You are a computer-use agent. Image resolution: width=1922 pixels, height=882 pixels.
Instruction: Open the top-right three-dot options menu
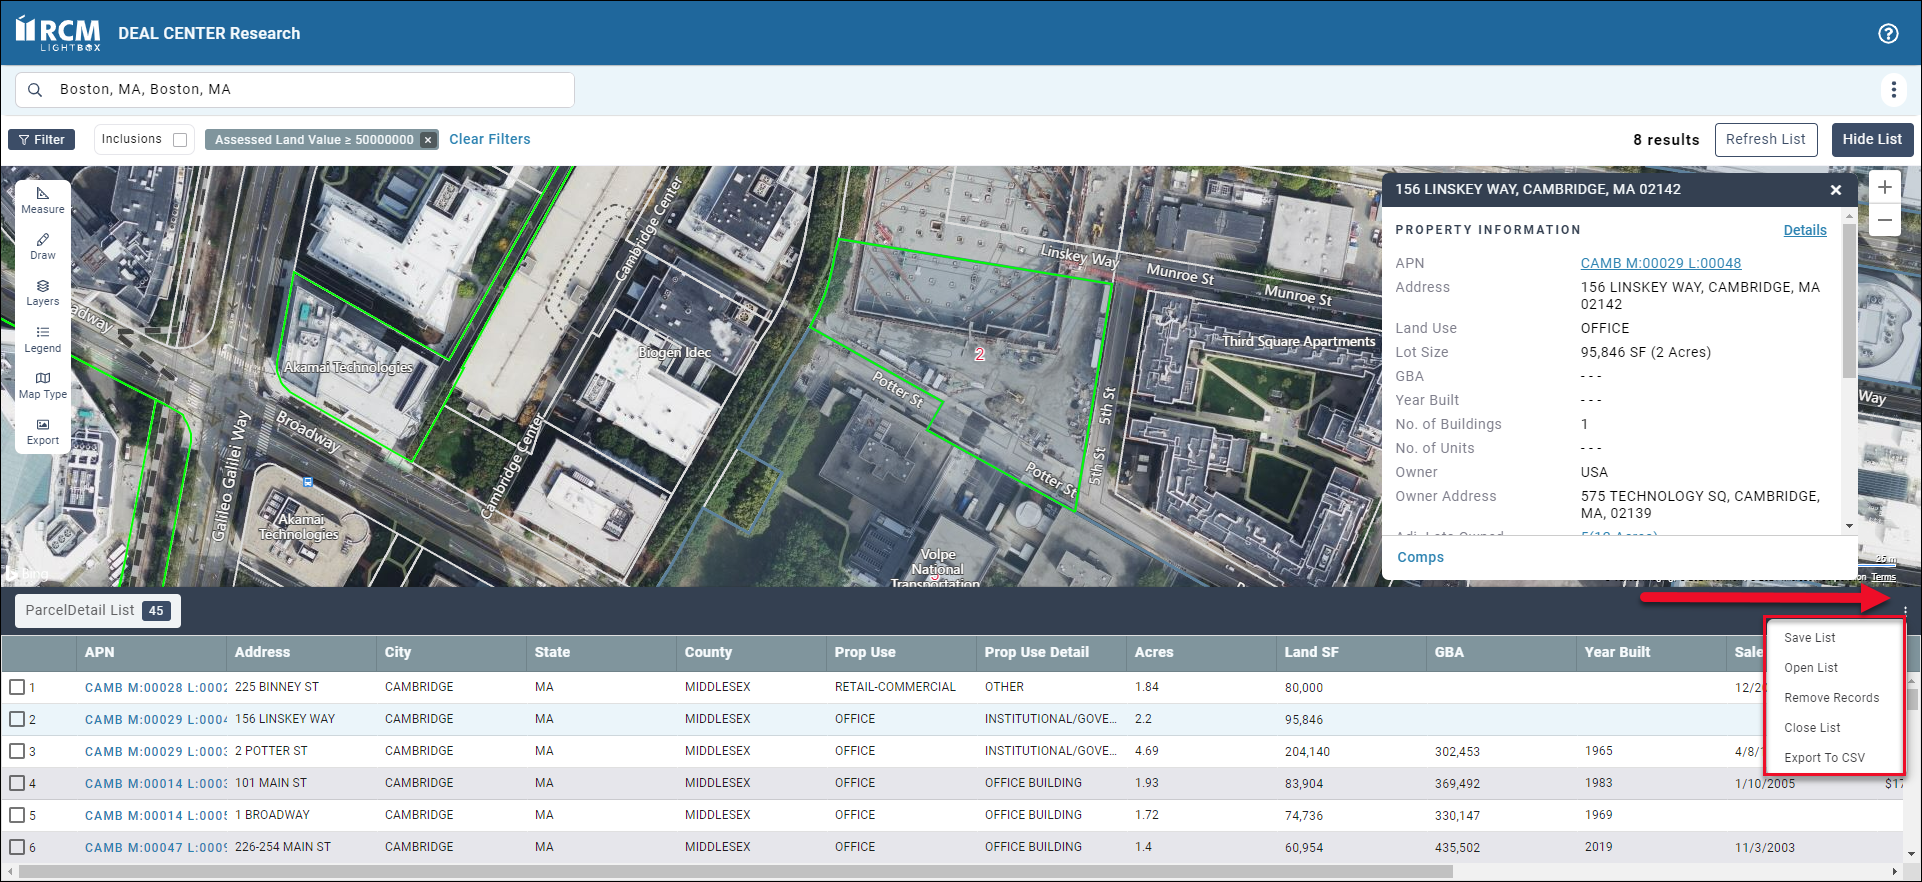pyautogui.click(x=1893, y=90)
